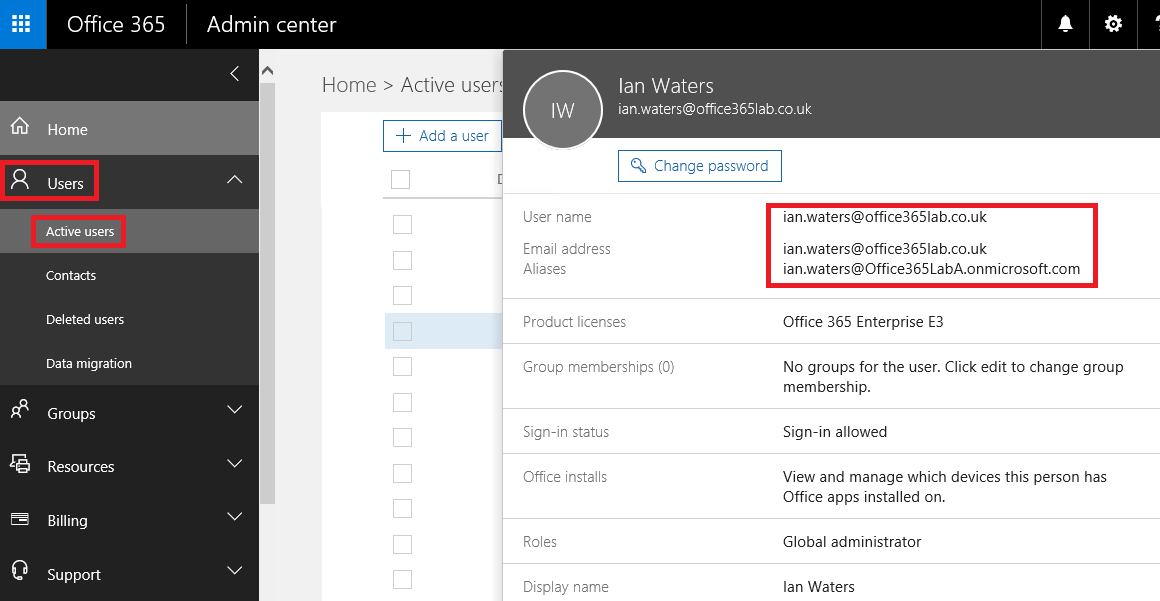1160x601 pixels.
Task: Open Deleted users in sidebar
Action: [85, 320]
